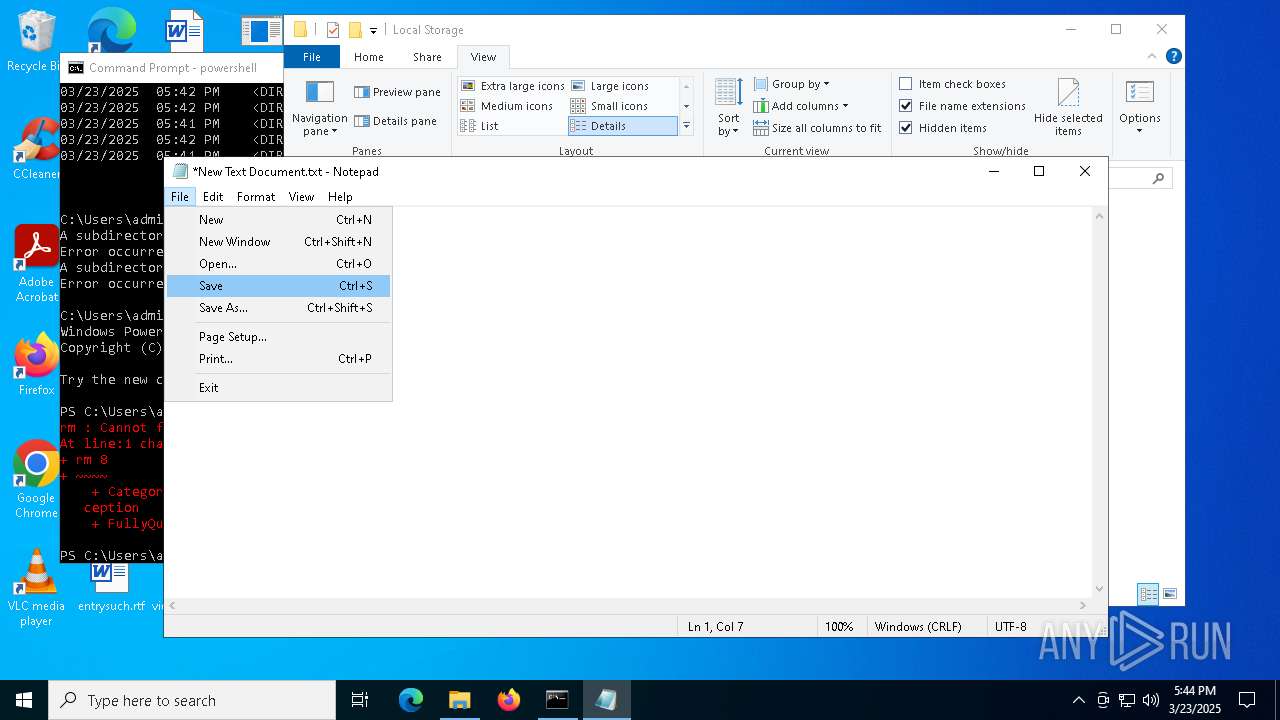Switch to Command Prompt taskbar icon

pos(557,700)
